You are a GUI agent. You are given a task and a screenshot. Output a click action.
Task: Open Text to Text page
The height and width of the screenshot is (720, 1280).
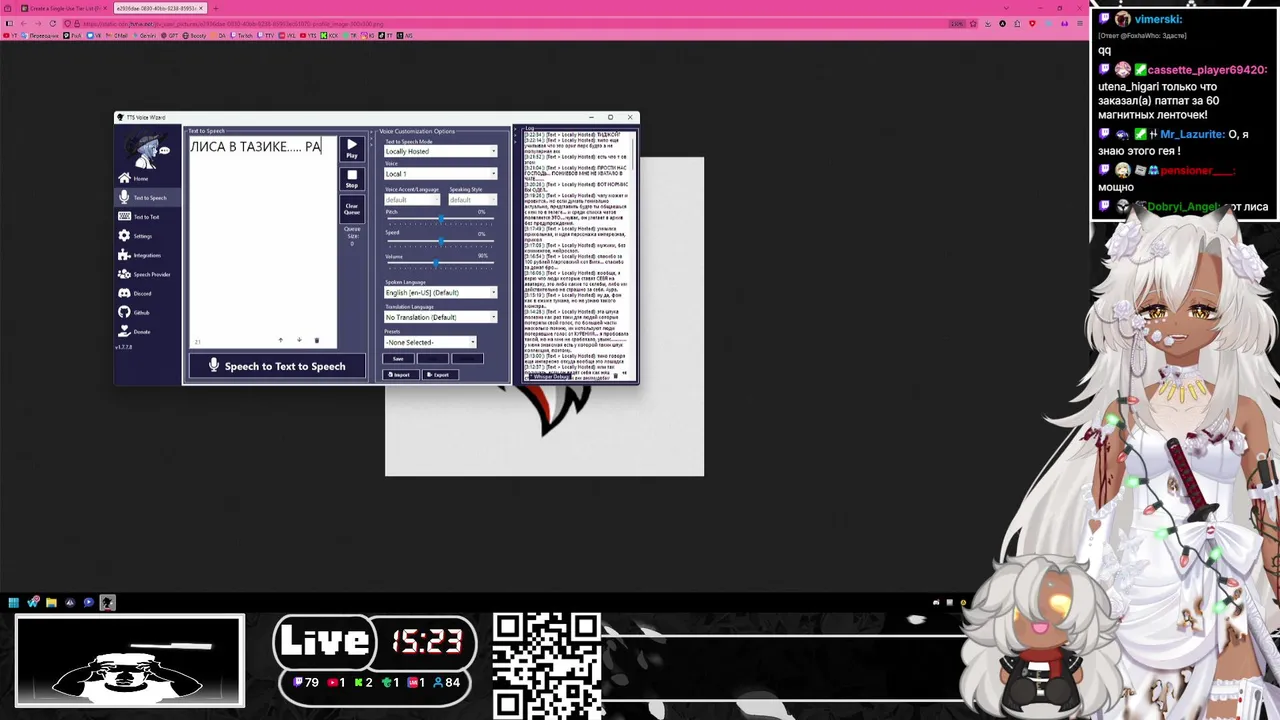click(x=146, y=216)
